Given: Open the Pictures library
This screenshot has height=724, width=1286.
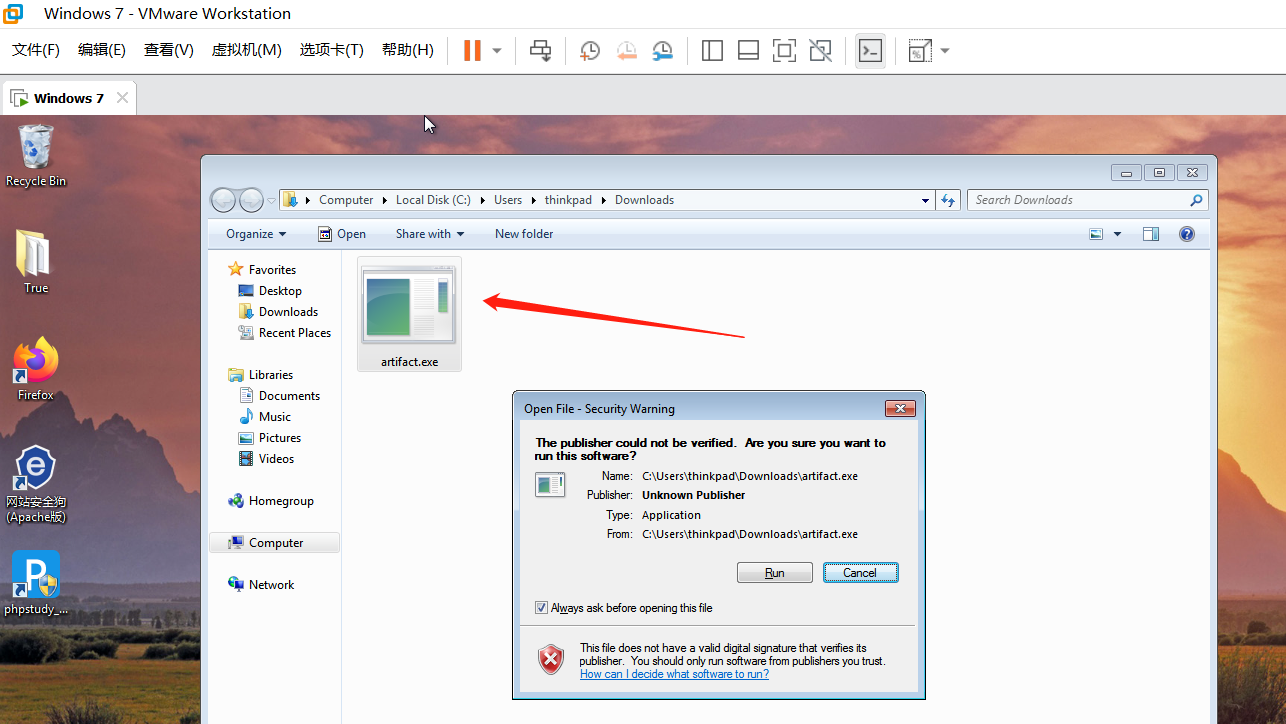Looking at the screenshot, I should pos(270,438).
